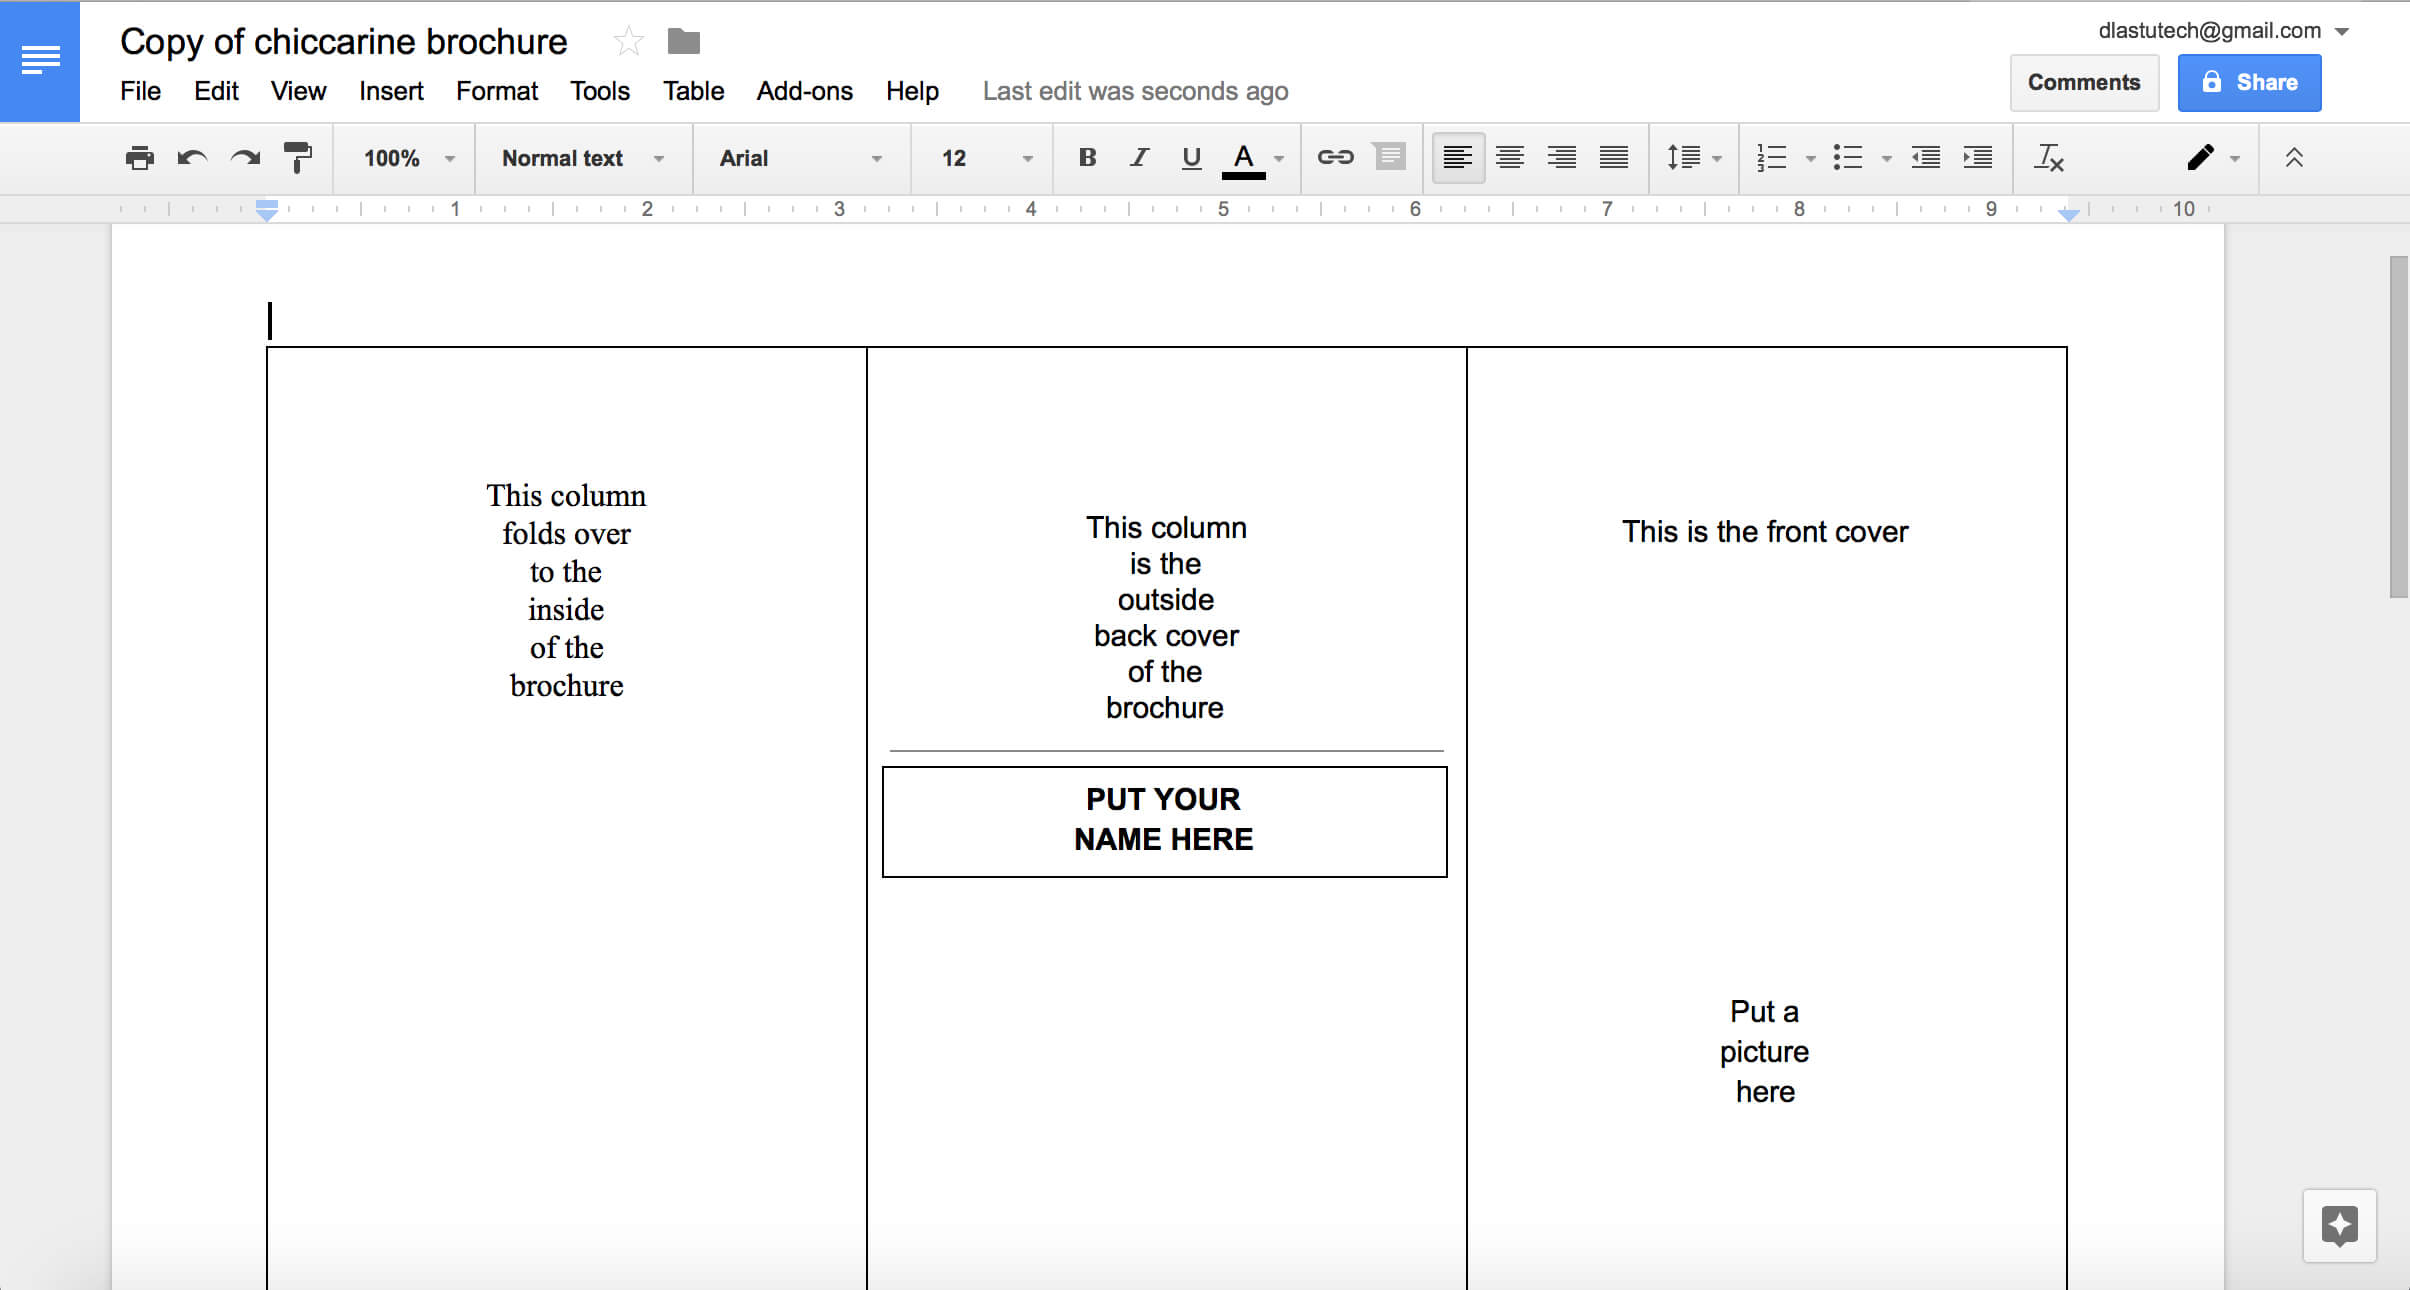Viewport: 2410px width, 1290px height.
Task: Click the left text alignment icon
Action: coord(1455,156)
